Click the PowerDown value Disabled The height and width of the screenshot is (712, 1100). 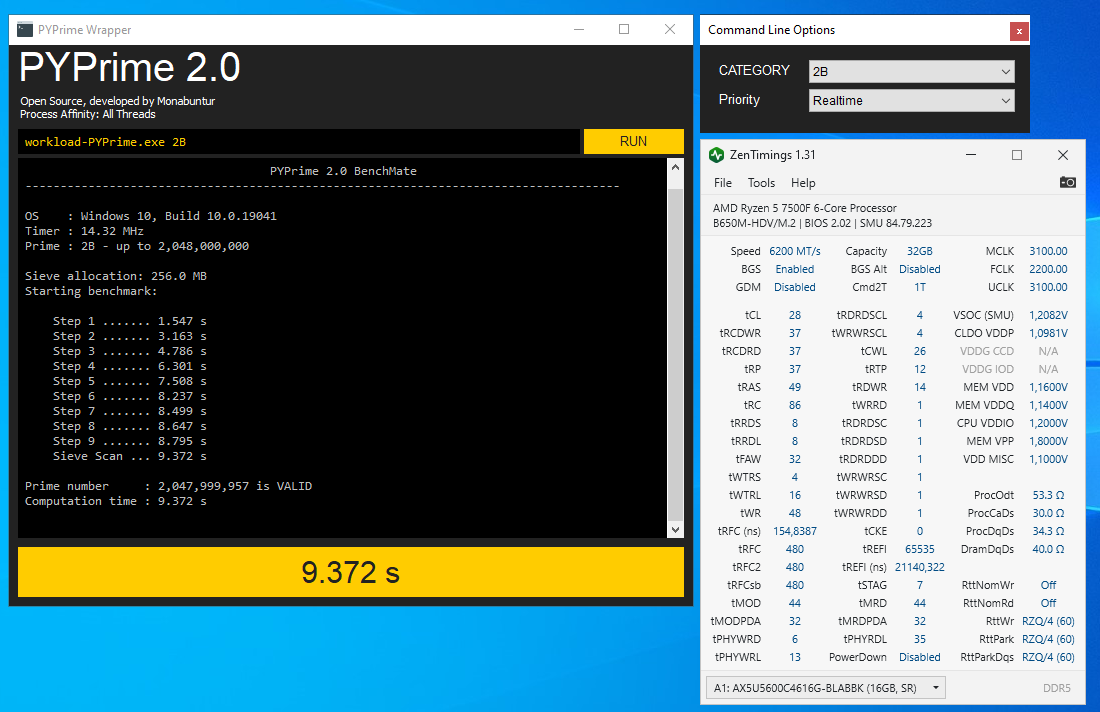[920, 657]
